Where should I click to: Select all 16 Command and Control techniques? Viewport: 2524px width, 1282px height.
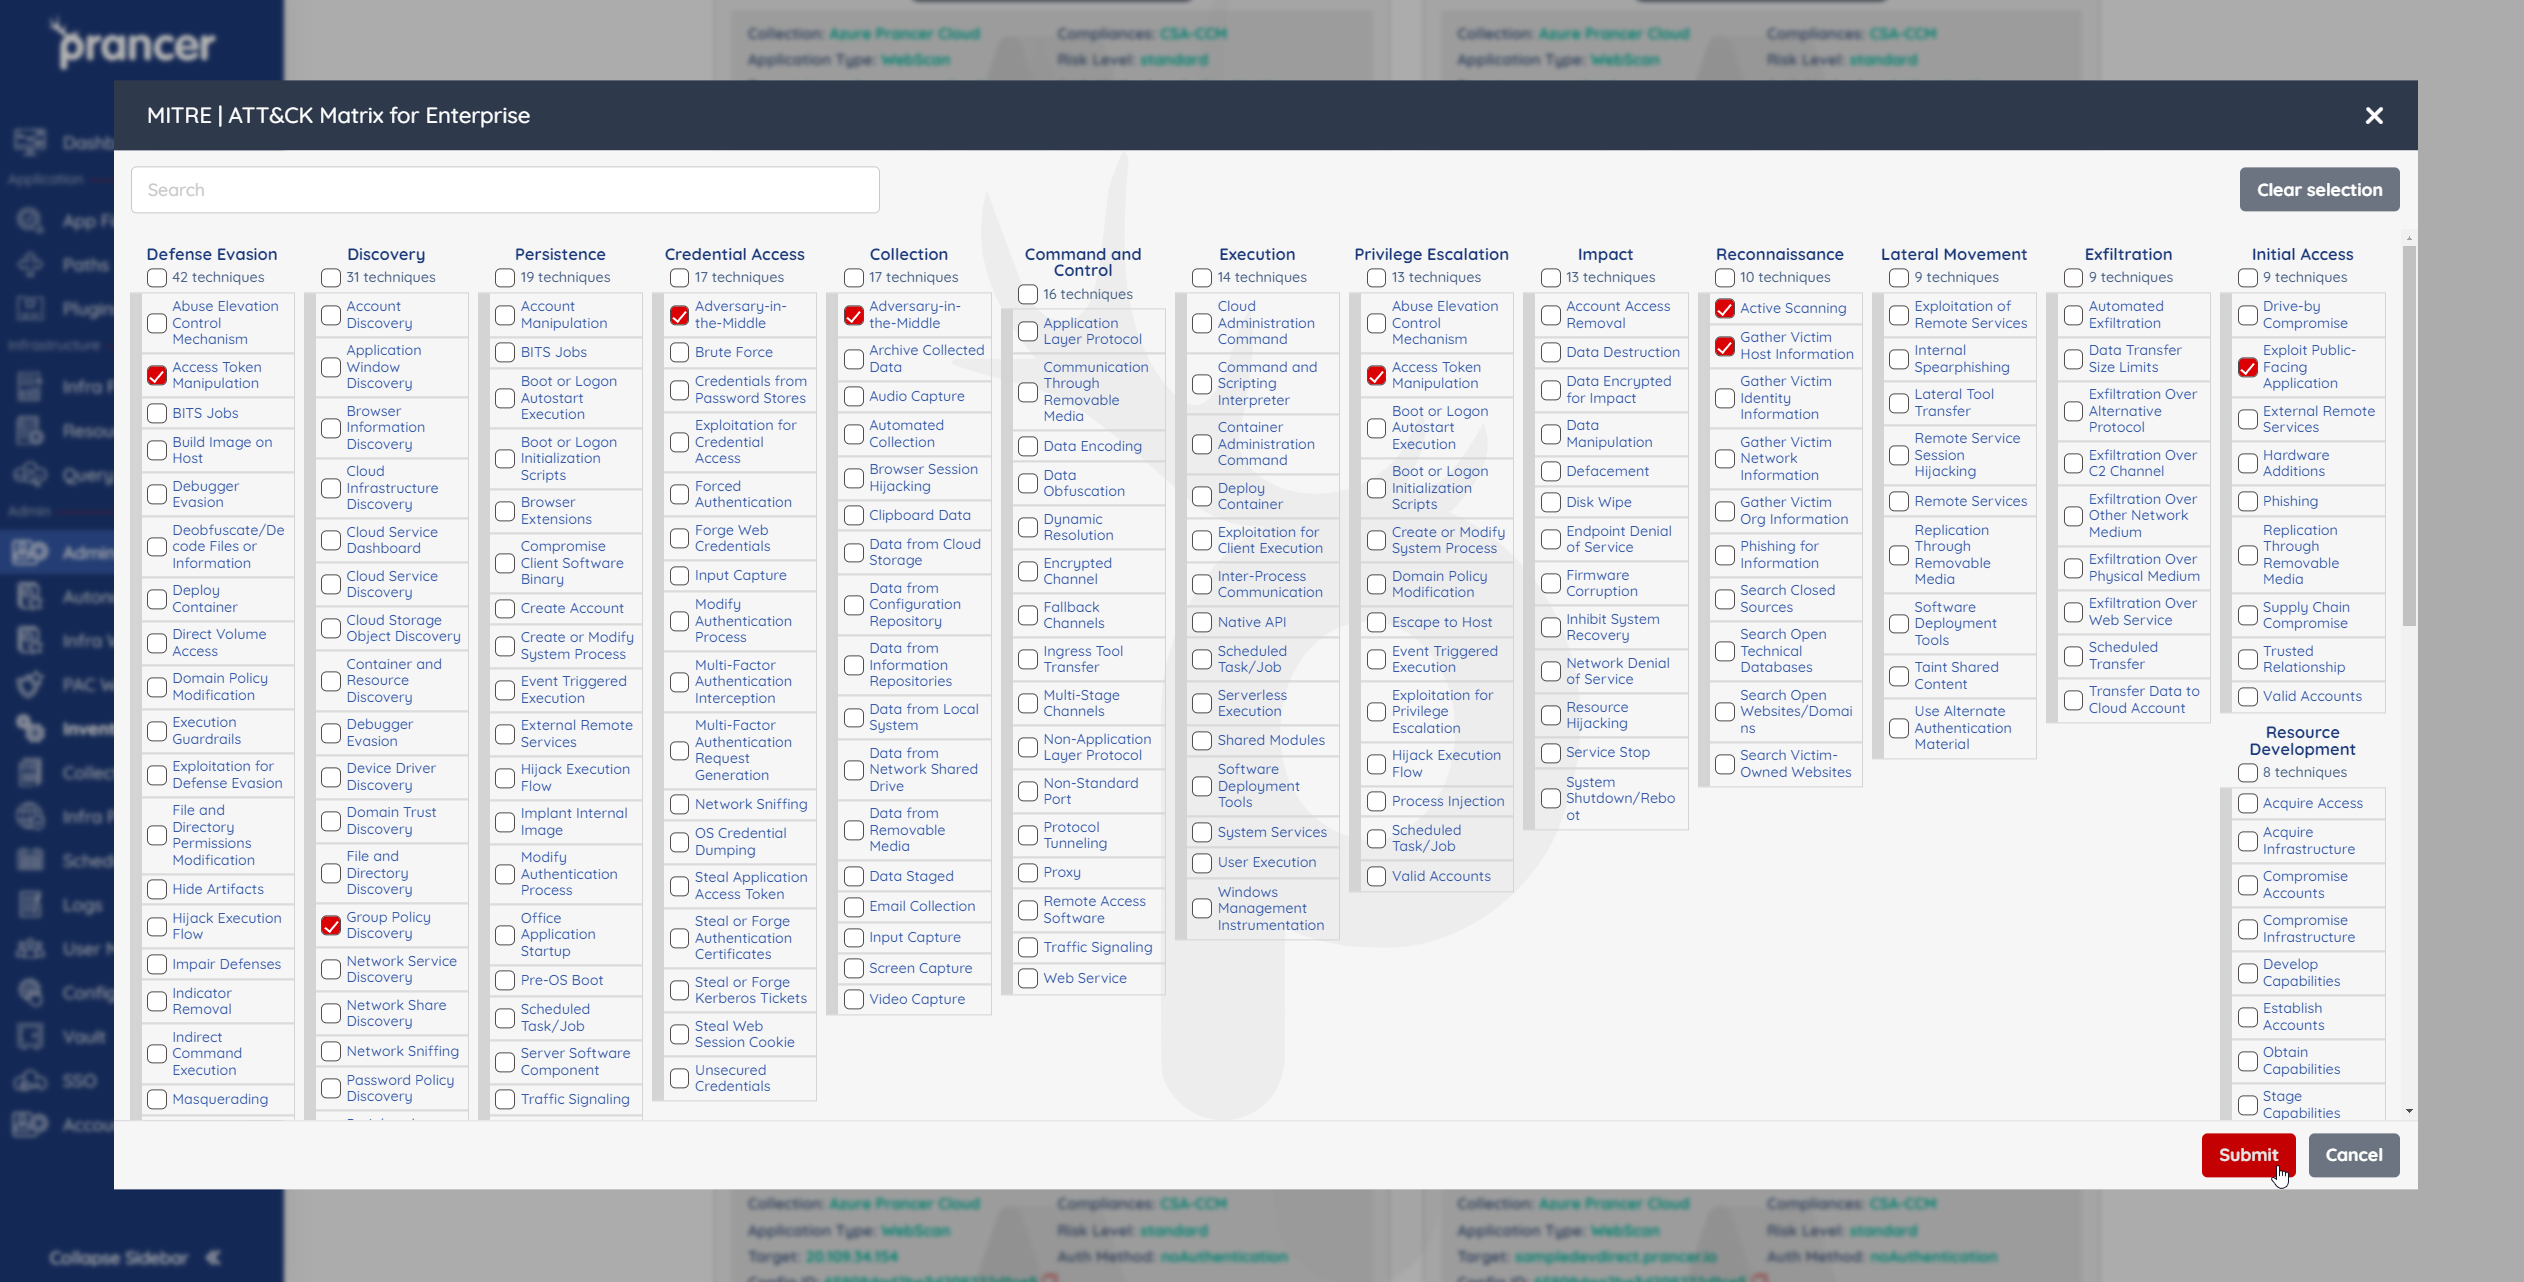point(1028,295)
